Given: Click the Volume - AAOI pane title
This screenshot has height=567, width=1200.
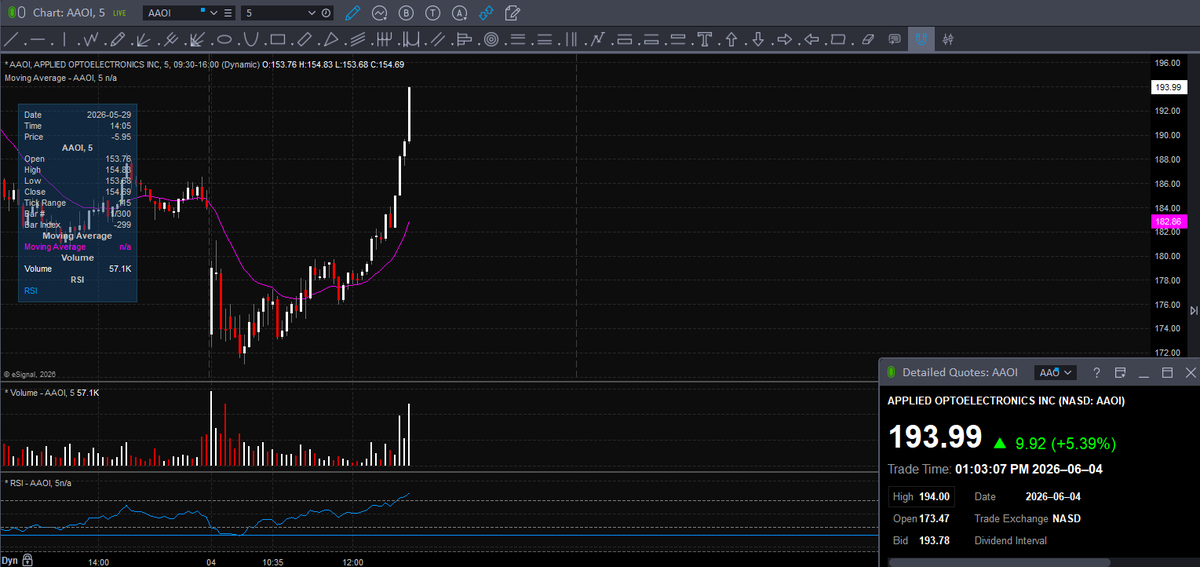Looking at the screenshot, I should 52,392.
